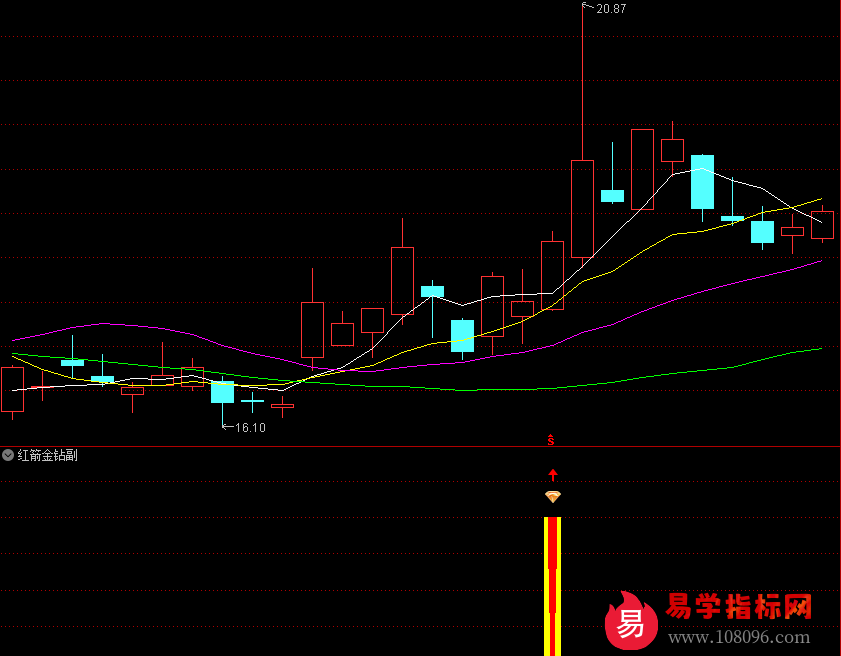
Task: Select the candlestick with the 20.87 high
Action: click(582, 208)
